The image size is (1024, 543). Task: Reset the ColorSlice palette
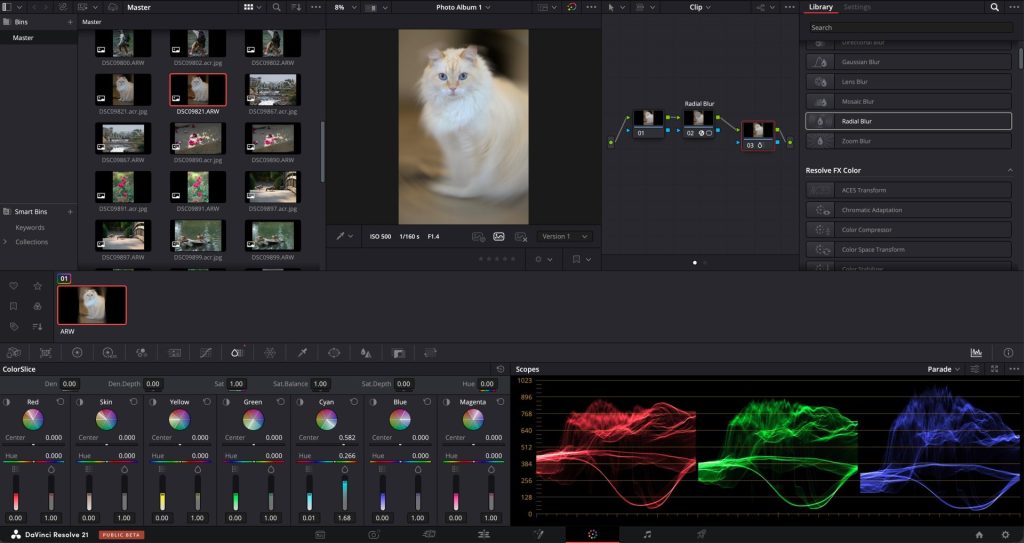click(x=500, y=369)
